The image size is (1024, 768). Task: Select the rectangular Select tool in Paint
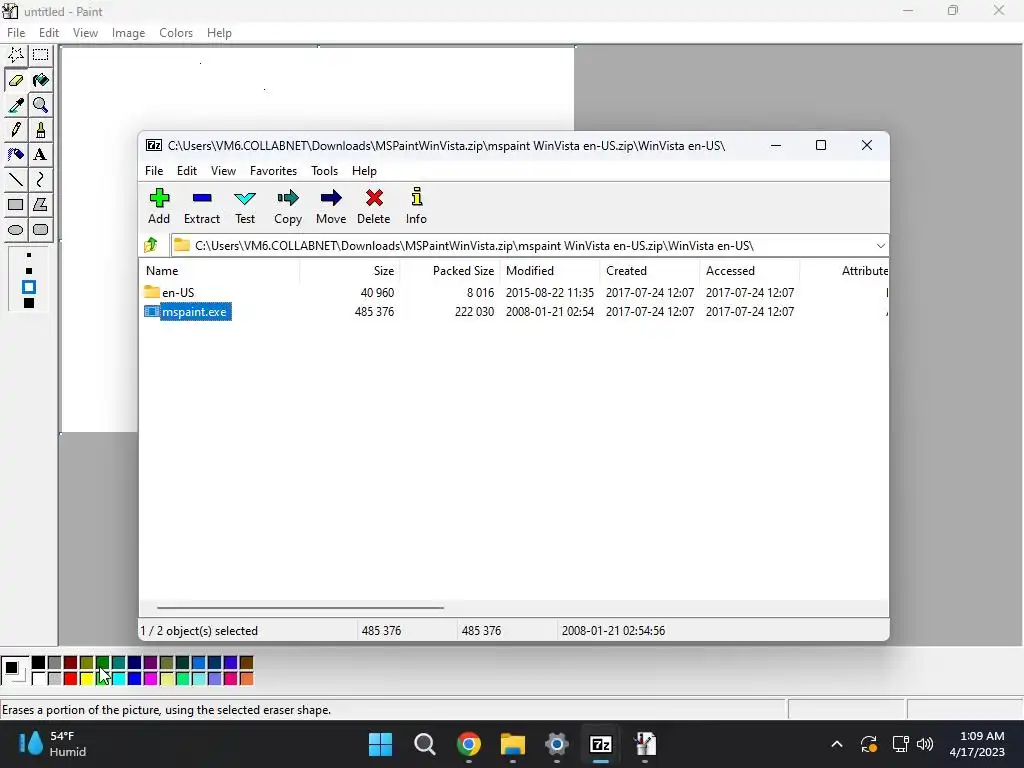click(x=40, y=56)
